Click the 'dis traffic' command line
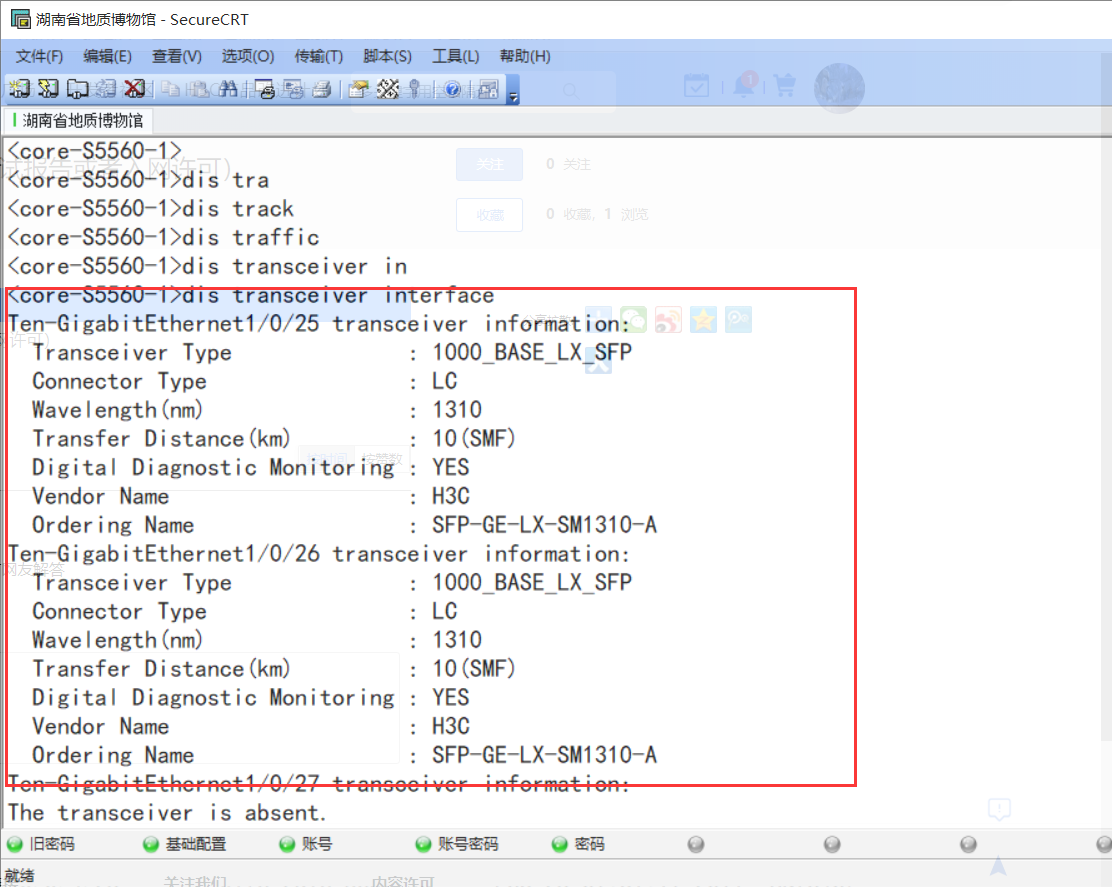The image size is (1112, 887). (163, 238)
